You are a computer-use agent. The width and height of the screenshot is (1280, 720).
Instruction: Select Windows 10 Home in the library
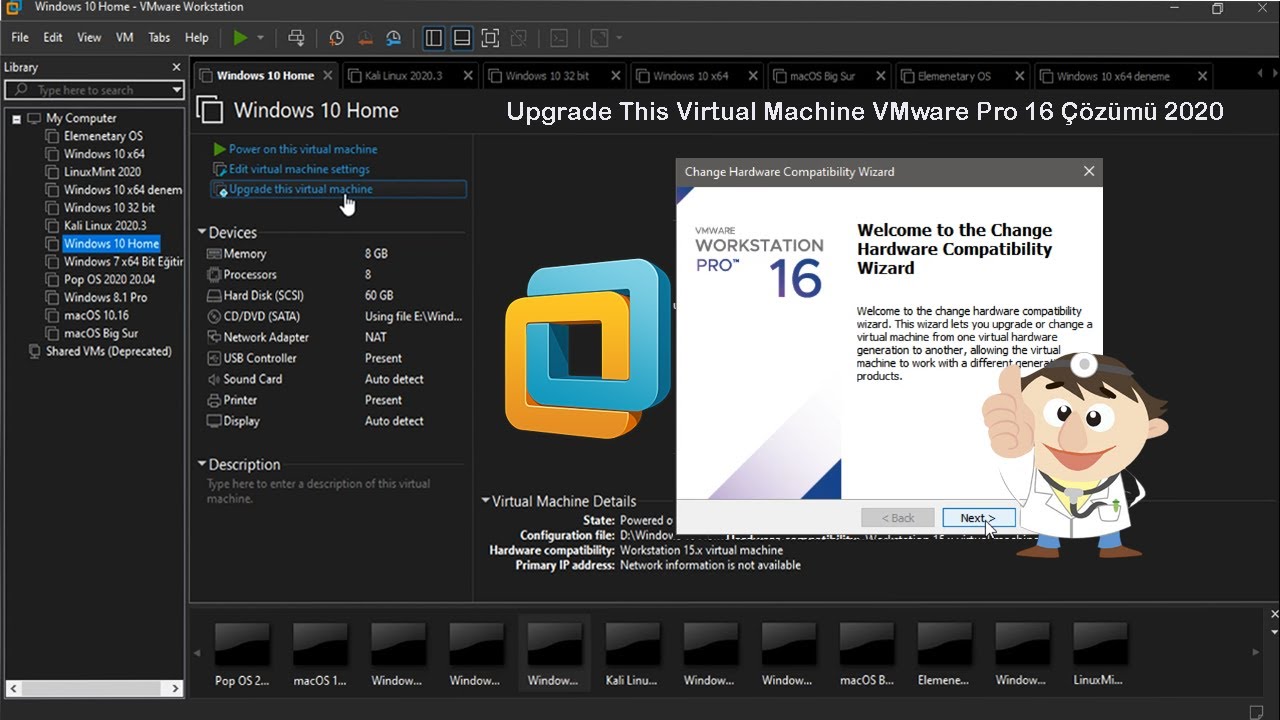[111, 244]
